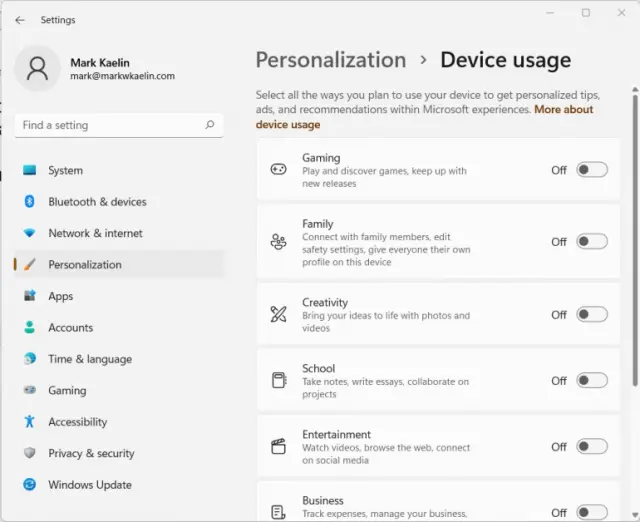640x522 pixels.
Task: Click the Accessibility figure icon
Action: click(x=29, y=422)
